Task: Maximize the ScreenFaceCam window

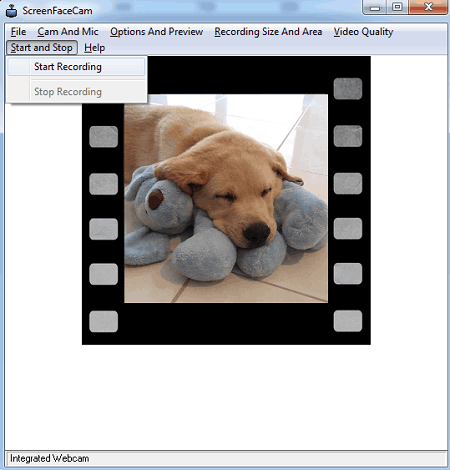Action: (x=397, y=7)
